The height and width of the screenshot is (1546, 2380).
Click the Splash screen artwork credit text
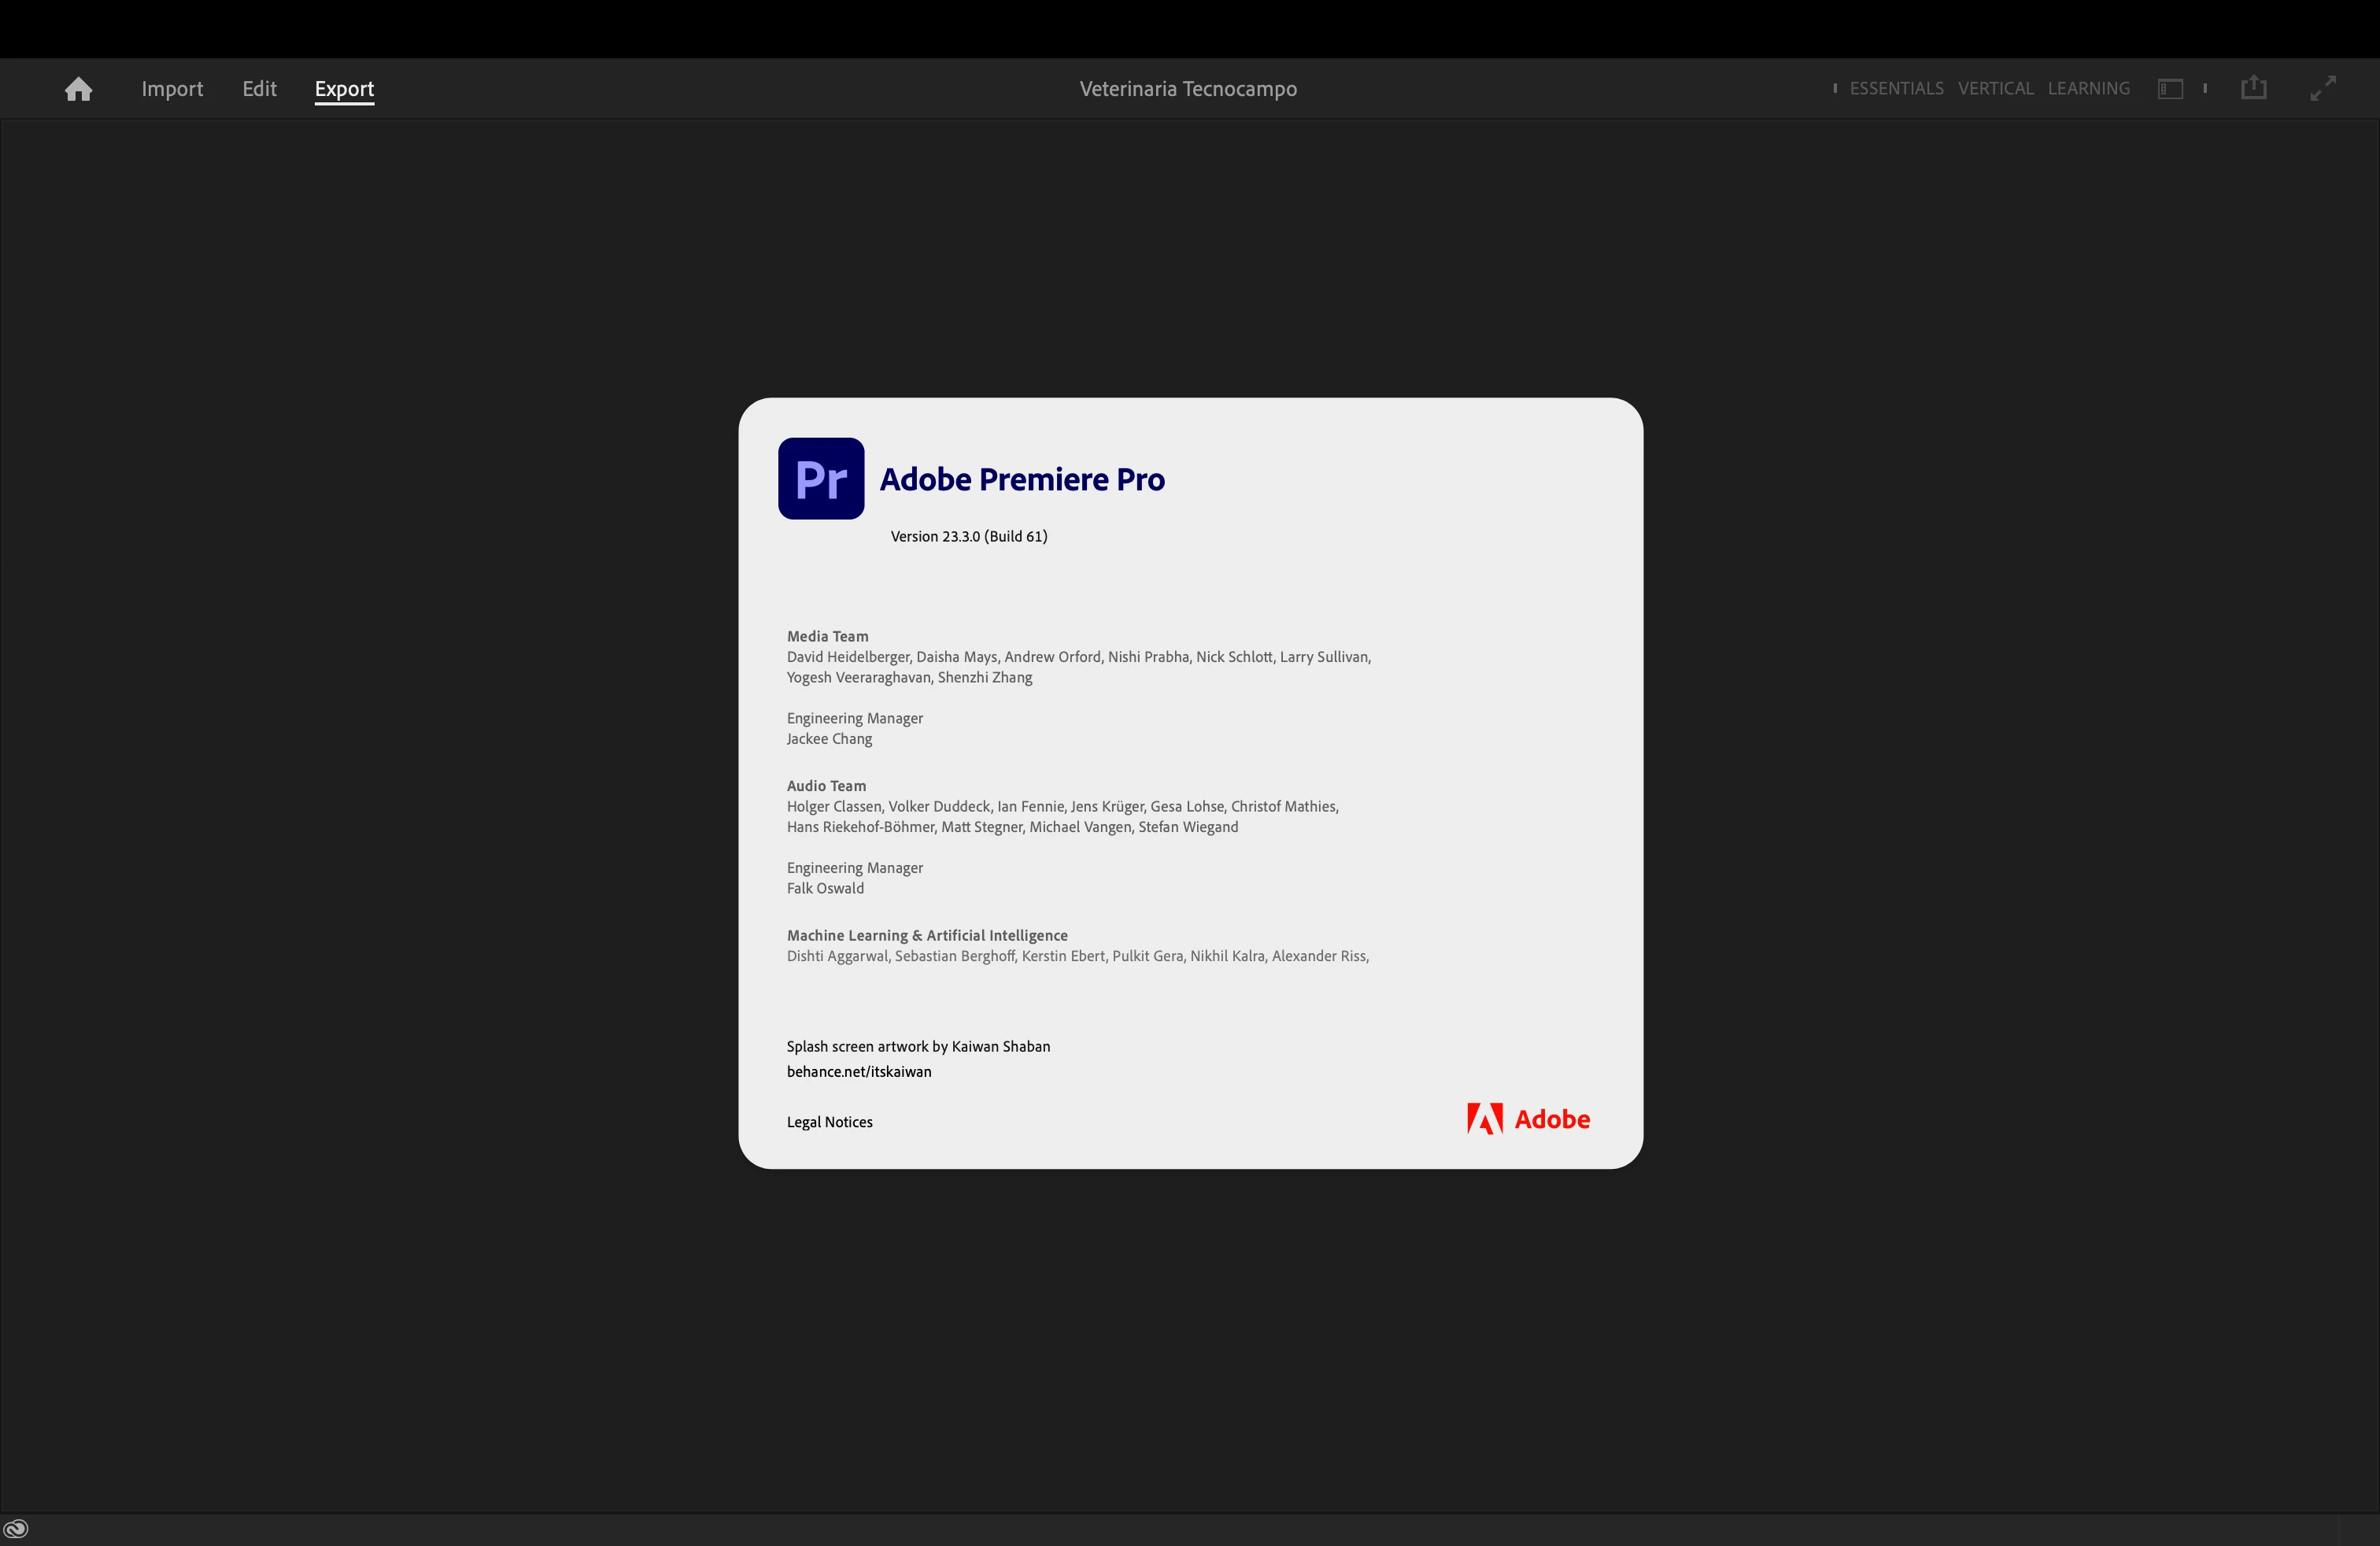pos(917,1046)
